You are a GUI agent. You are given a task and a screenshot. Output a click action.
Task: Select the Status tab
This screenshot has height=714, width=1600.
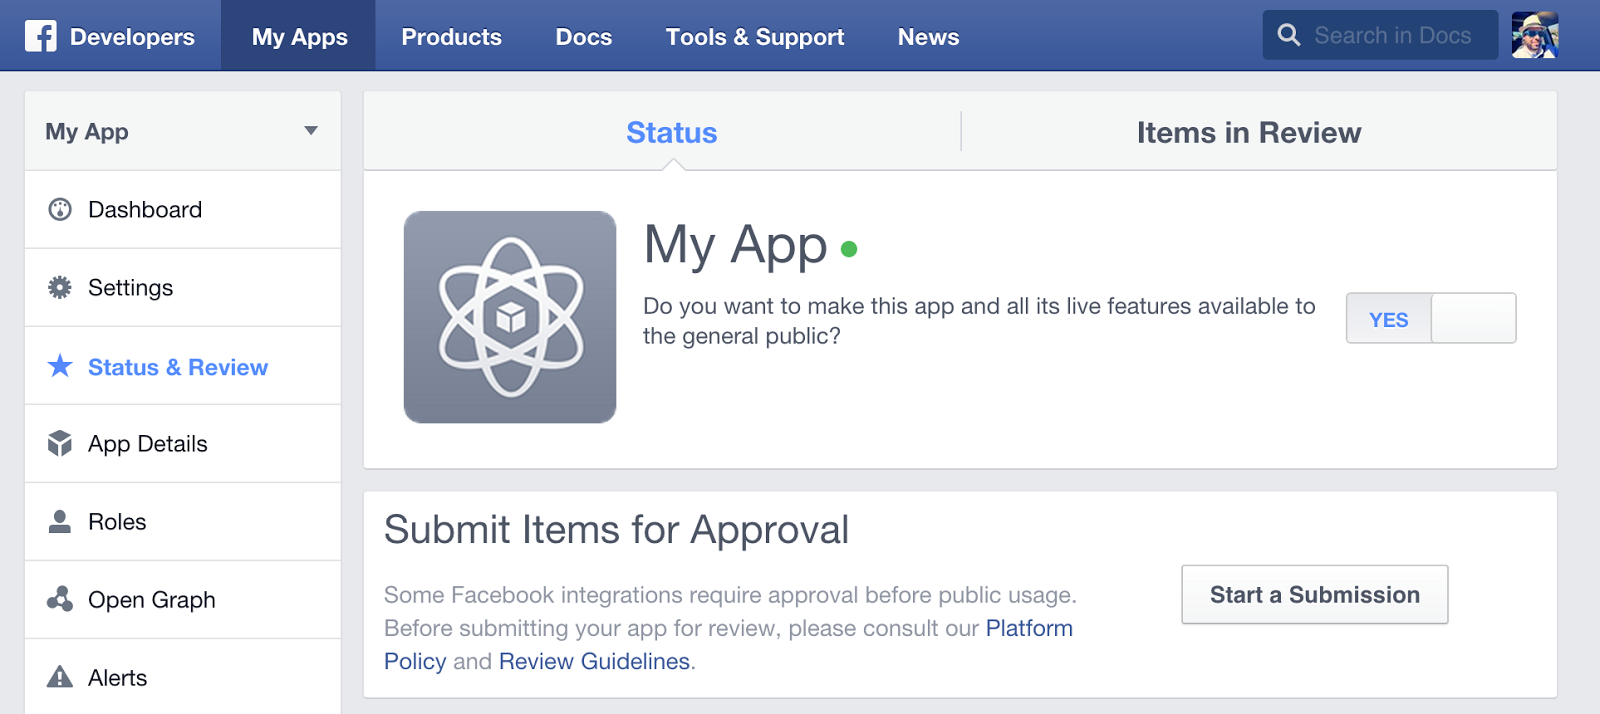pos(671,132)
